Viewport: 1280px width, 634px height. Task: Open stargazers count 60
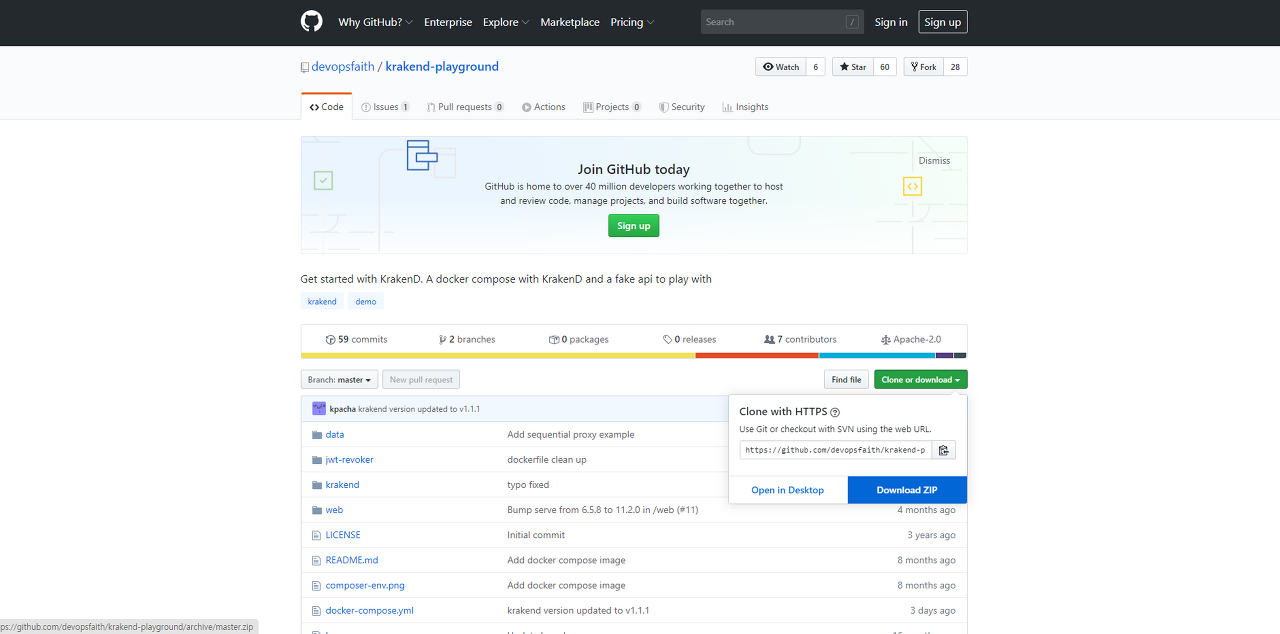point(885,67)
